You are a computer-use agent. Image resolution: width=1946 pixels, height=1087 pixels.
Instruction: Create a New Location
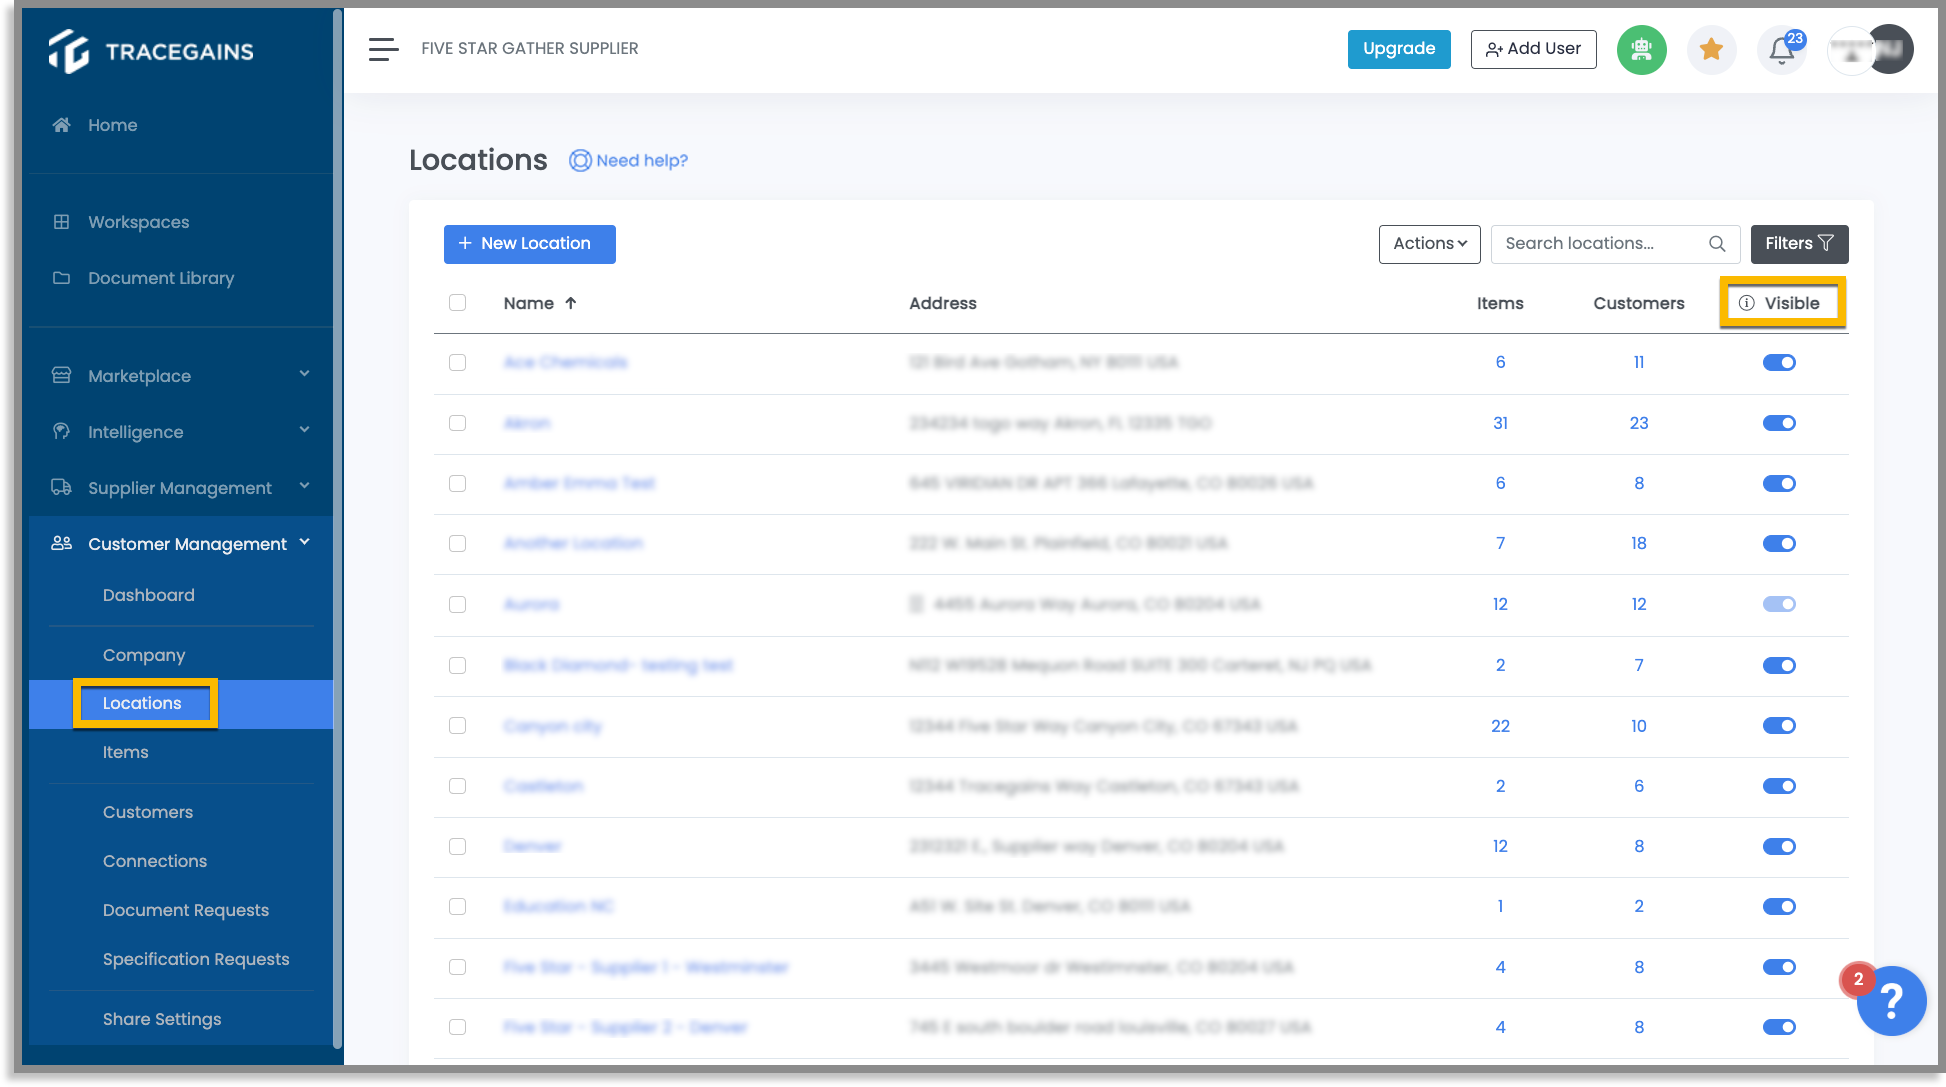(x=529, y=244)
